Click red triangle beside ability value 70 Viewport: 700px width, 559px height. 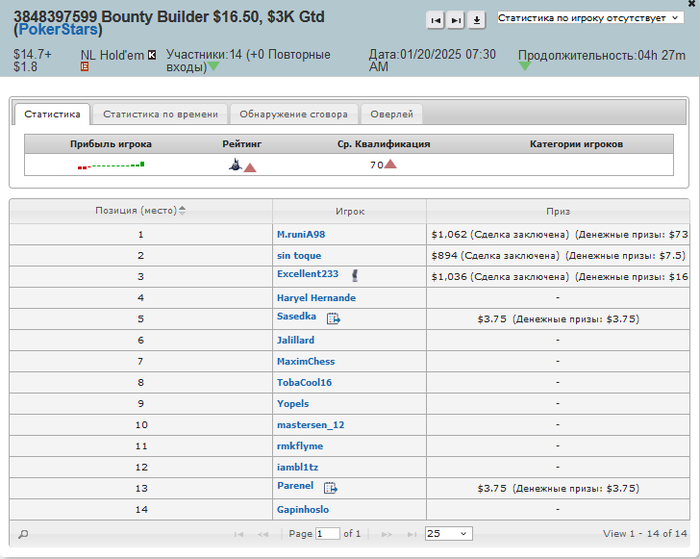pyautogui.click(x=391, y=164)
